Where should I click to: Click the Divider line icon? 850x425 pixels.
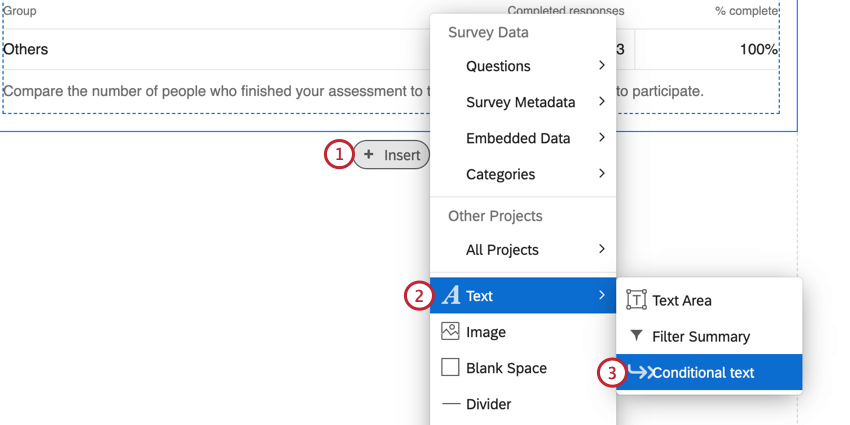[450, 404]
